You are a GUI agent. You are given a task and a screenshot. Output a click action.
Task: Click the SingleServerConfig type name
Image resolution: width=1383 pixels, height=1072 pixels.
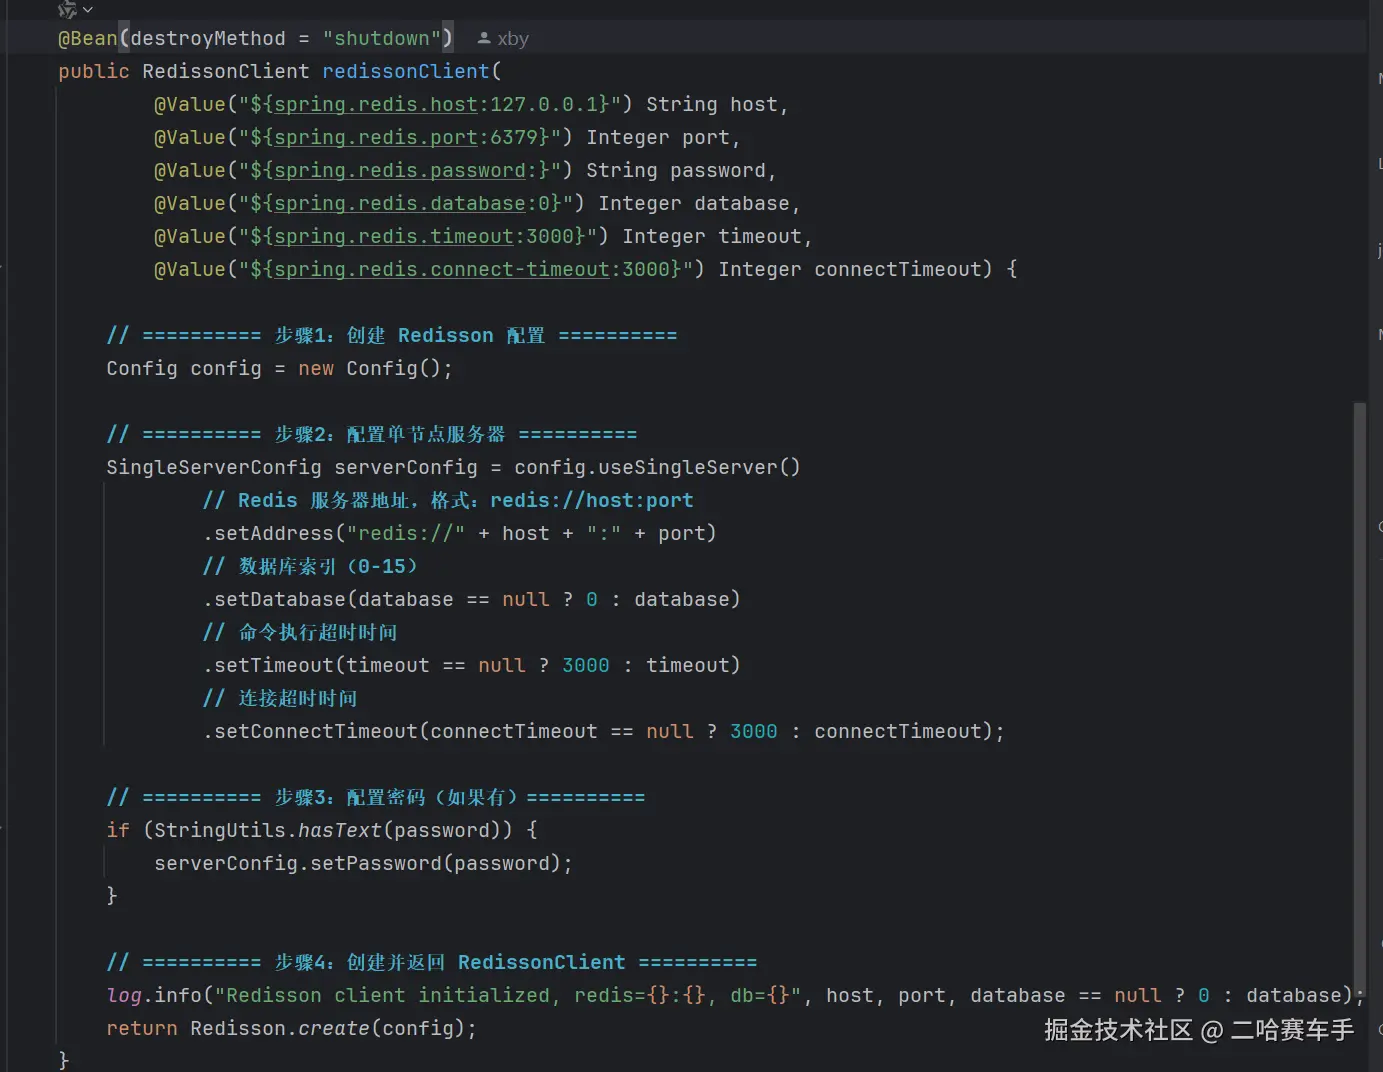tap(214, 467)
